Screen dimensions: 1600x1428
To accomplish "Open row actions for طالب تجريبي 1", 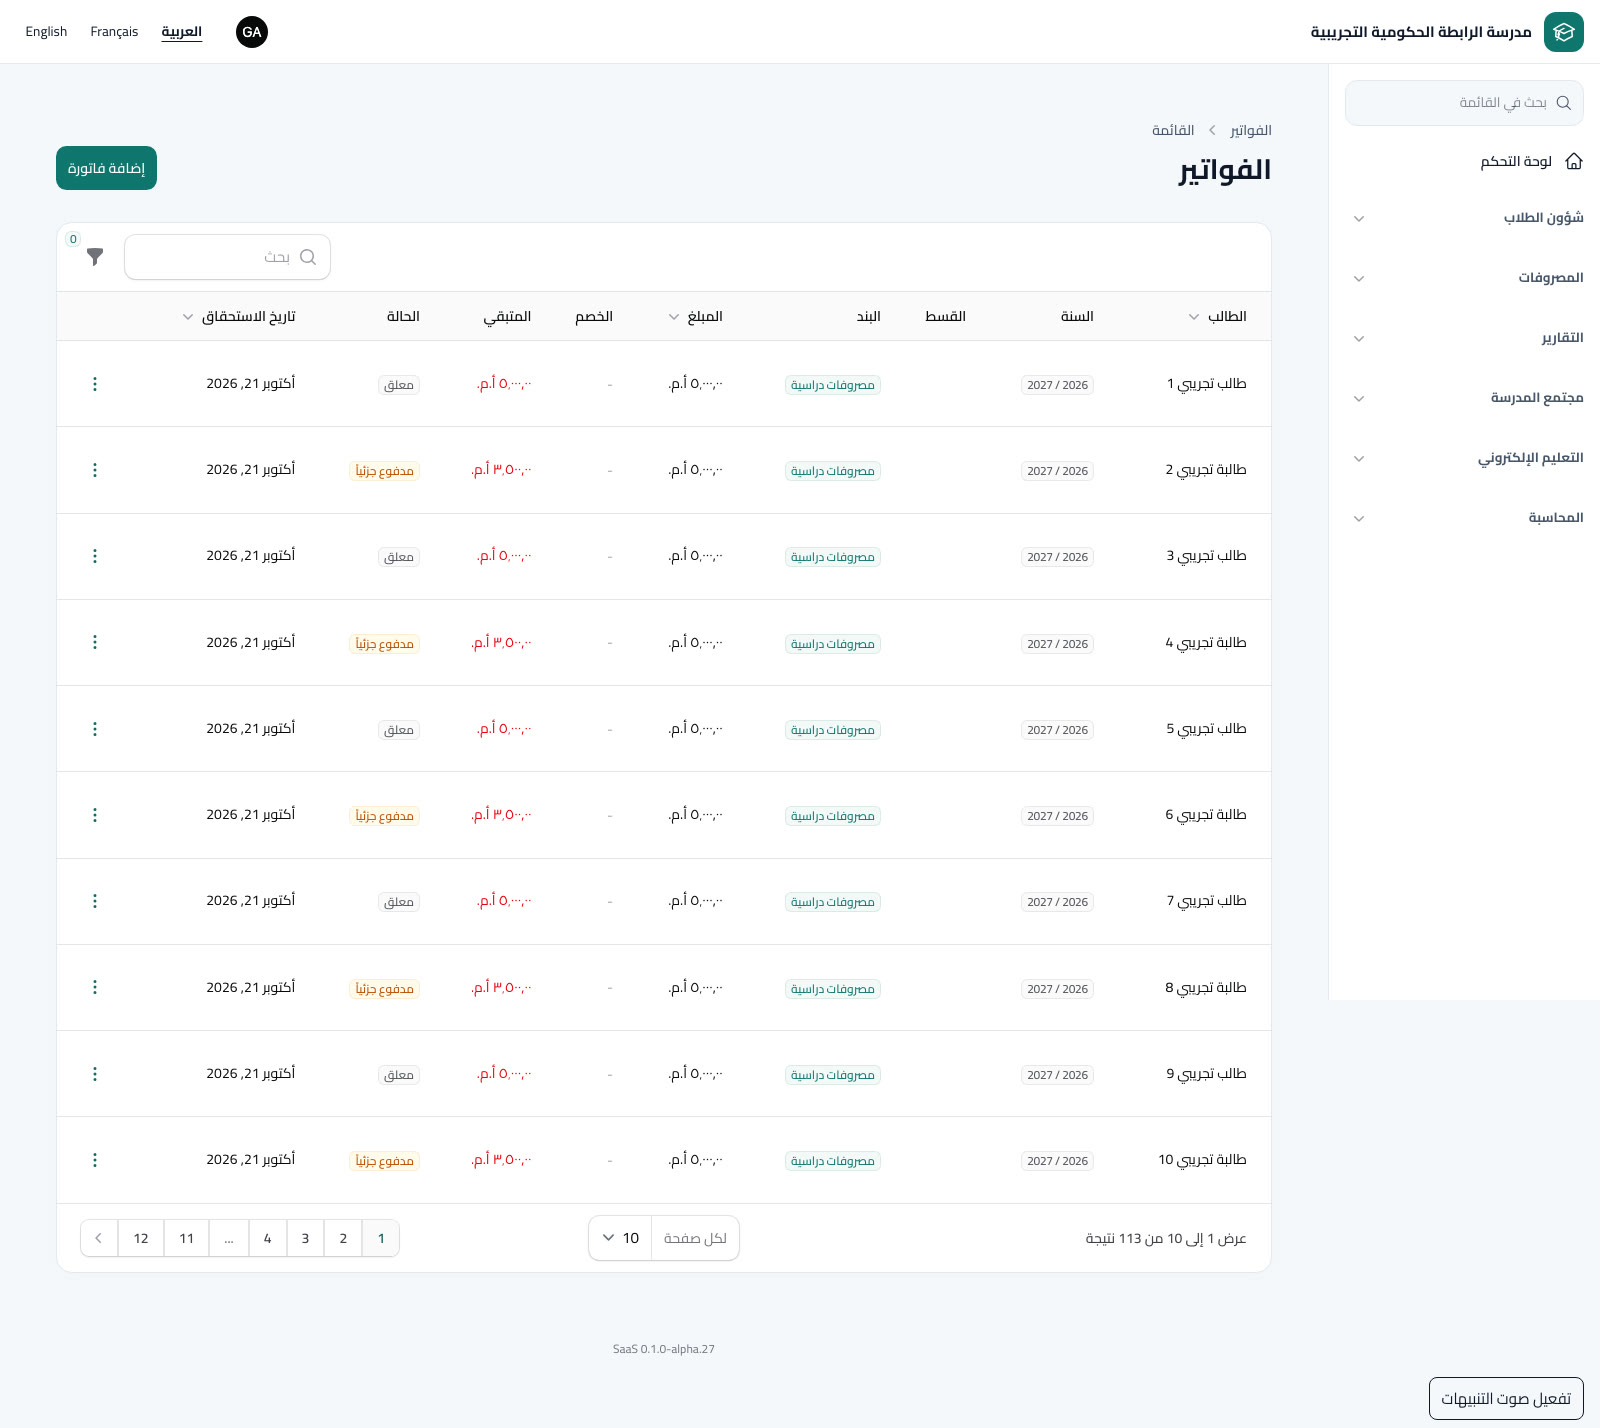I will click(95, 384).
